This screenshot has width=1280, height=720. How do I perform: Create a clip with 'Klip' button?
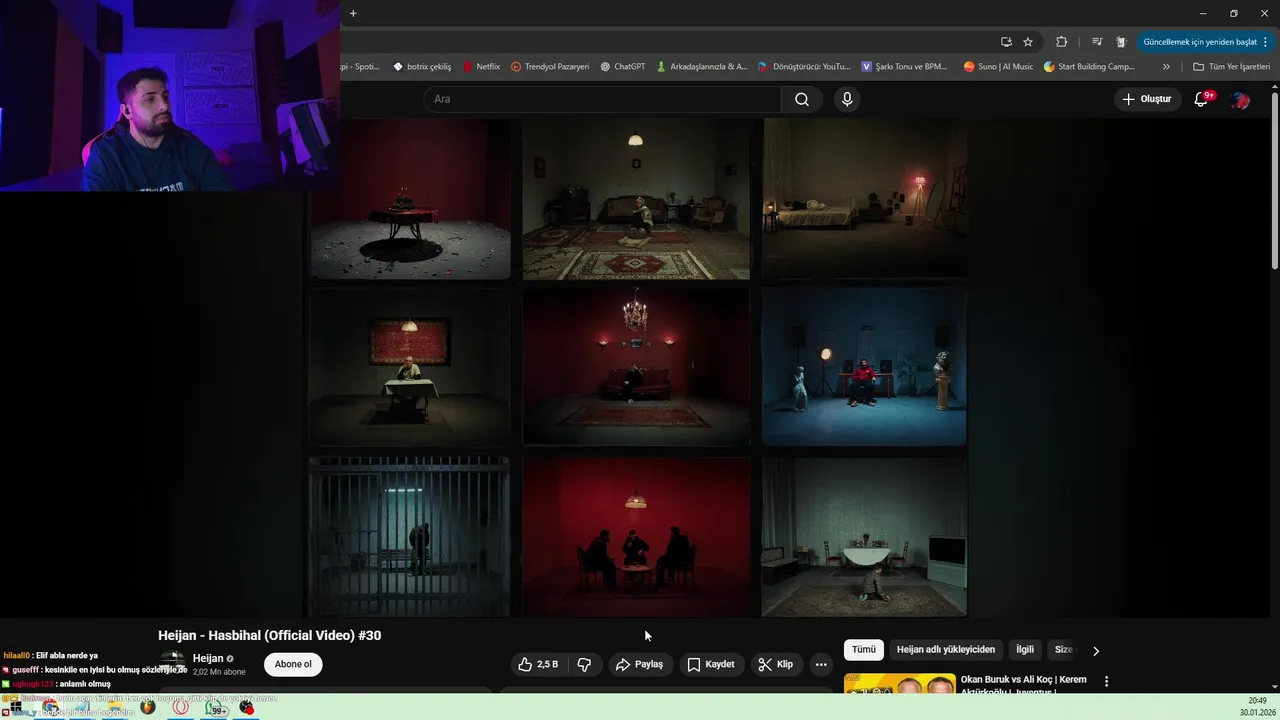pyautogui.click(x=776, y=664)
